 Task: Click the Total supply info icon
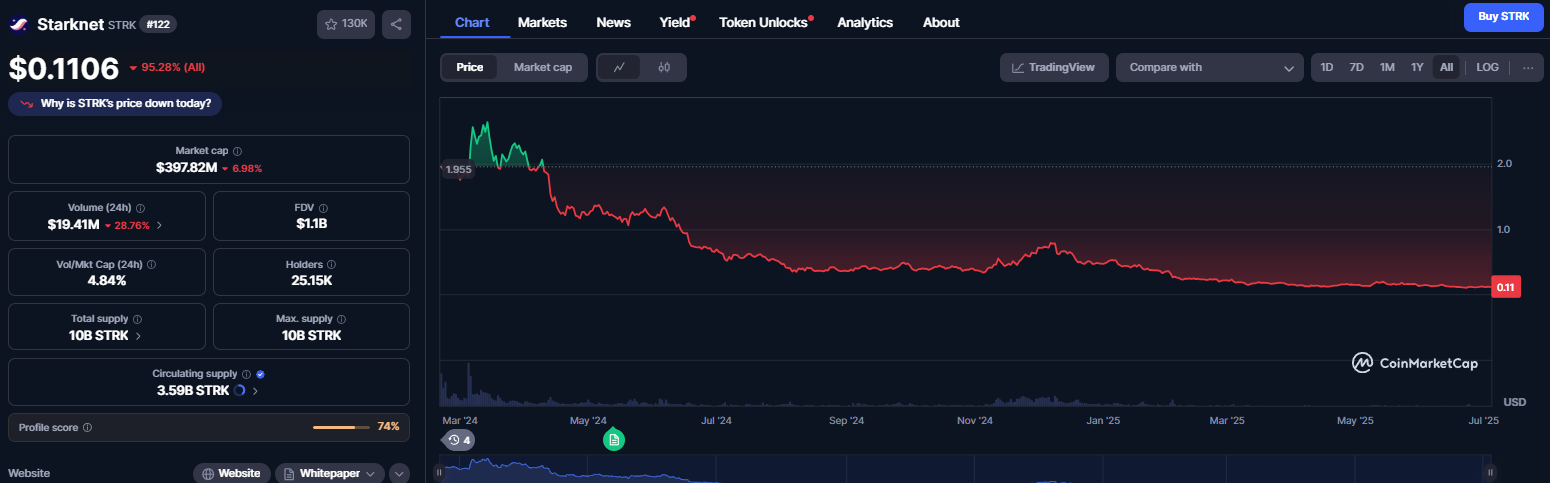pos(140,319)
